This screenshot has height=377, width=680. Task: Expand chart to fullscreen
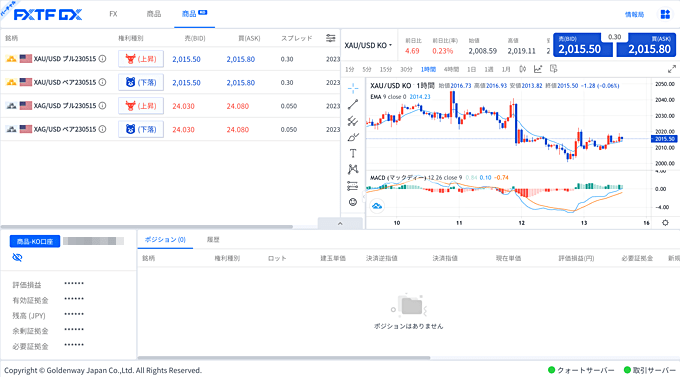point(672,69)
